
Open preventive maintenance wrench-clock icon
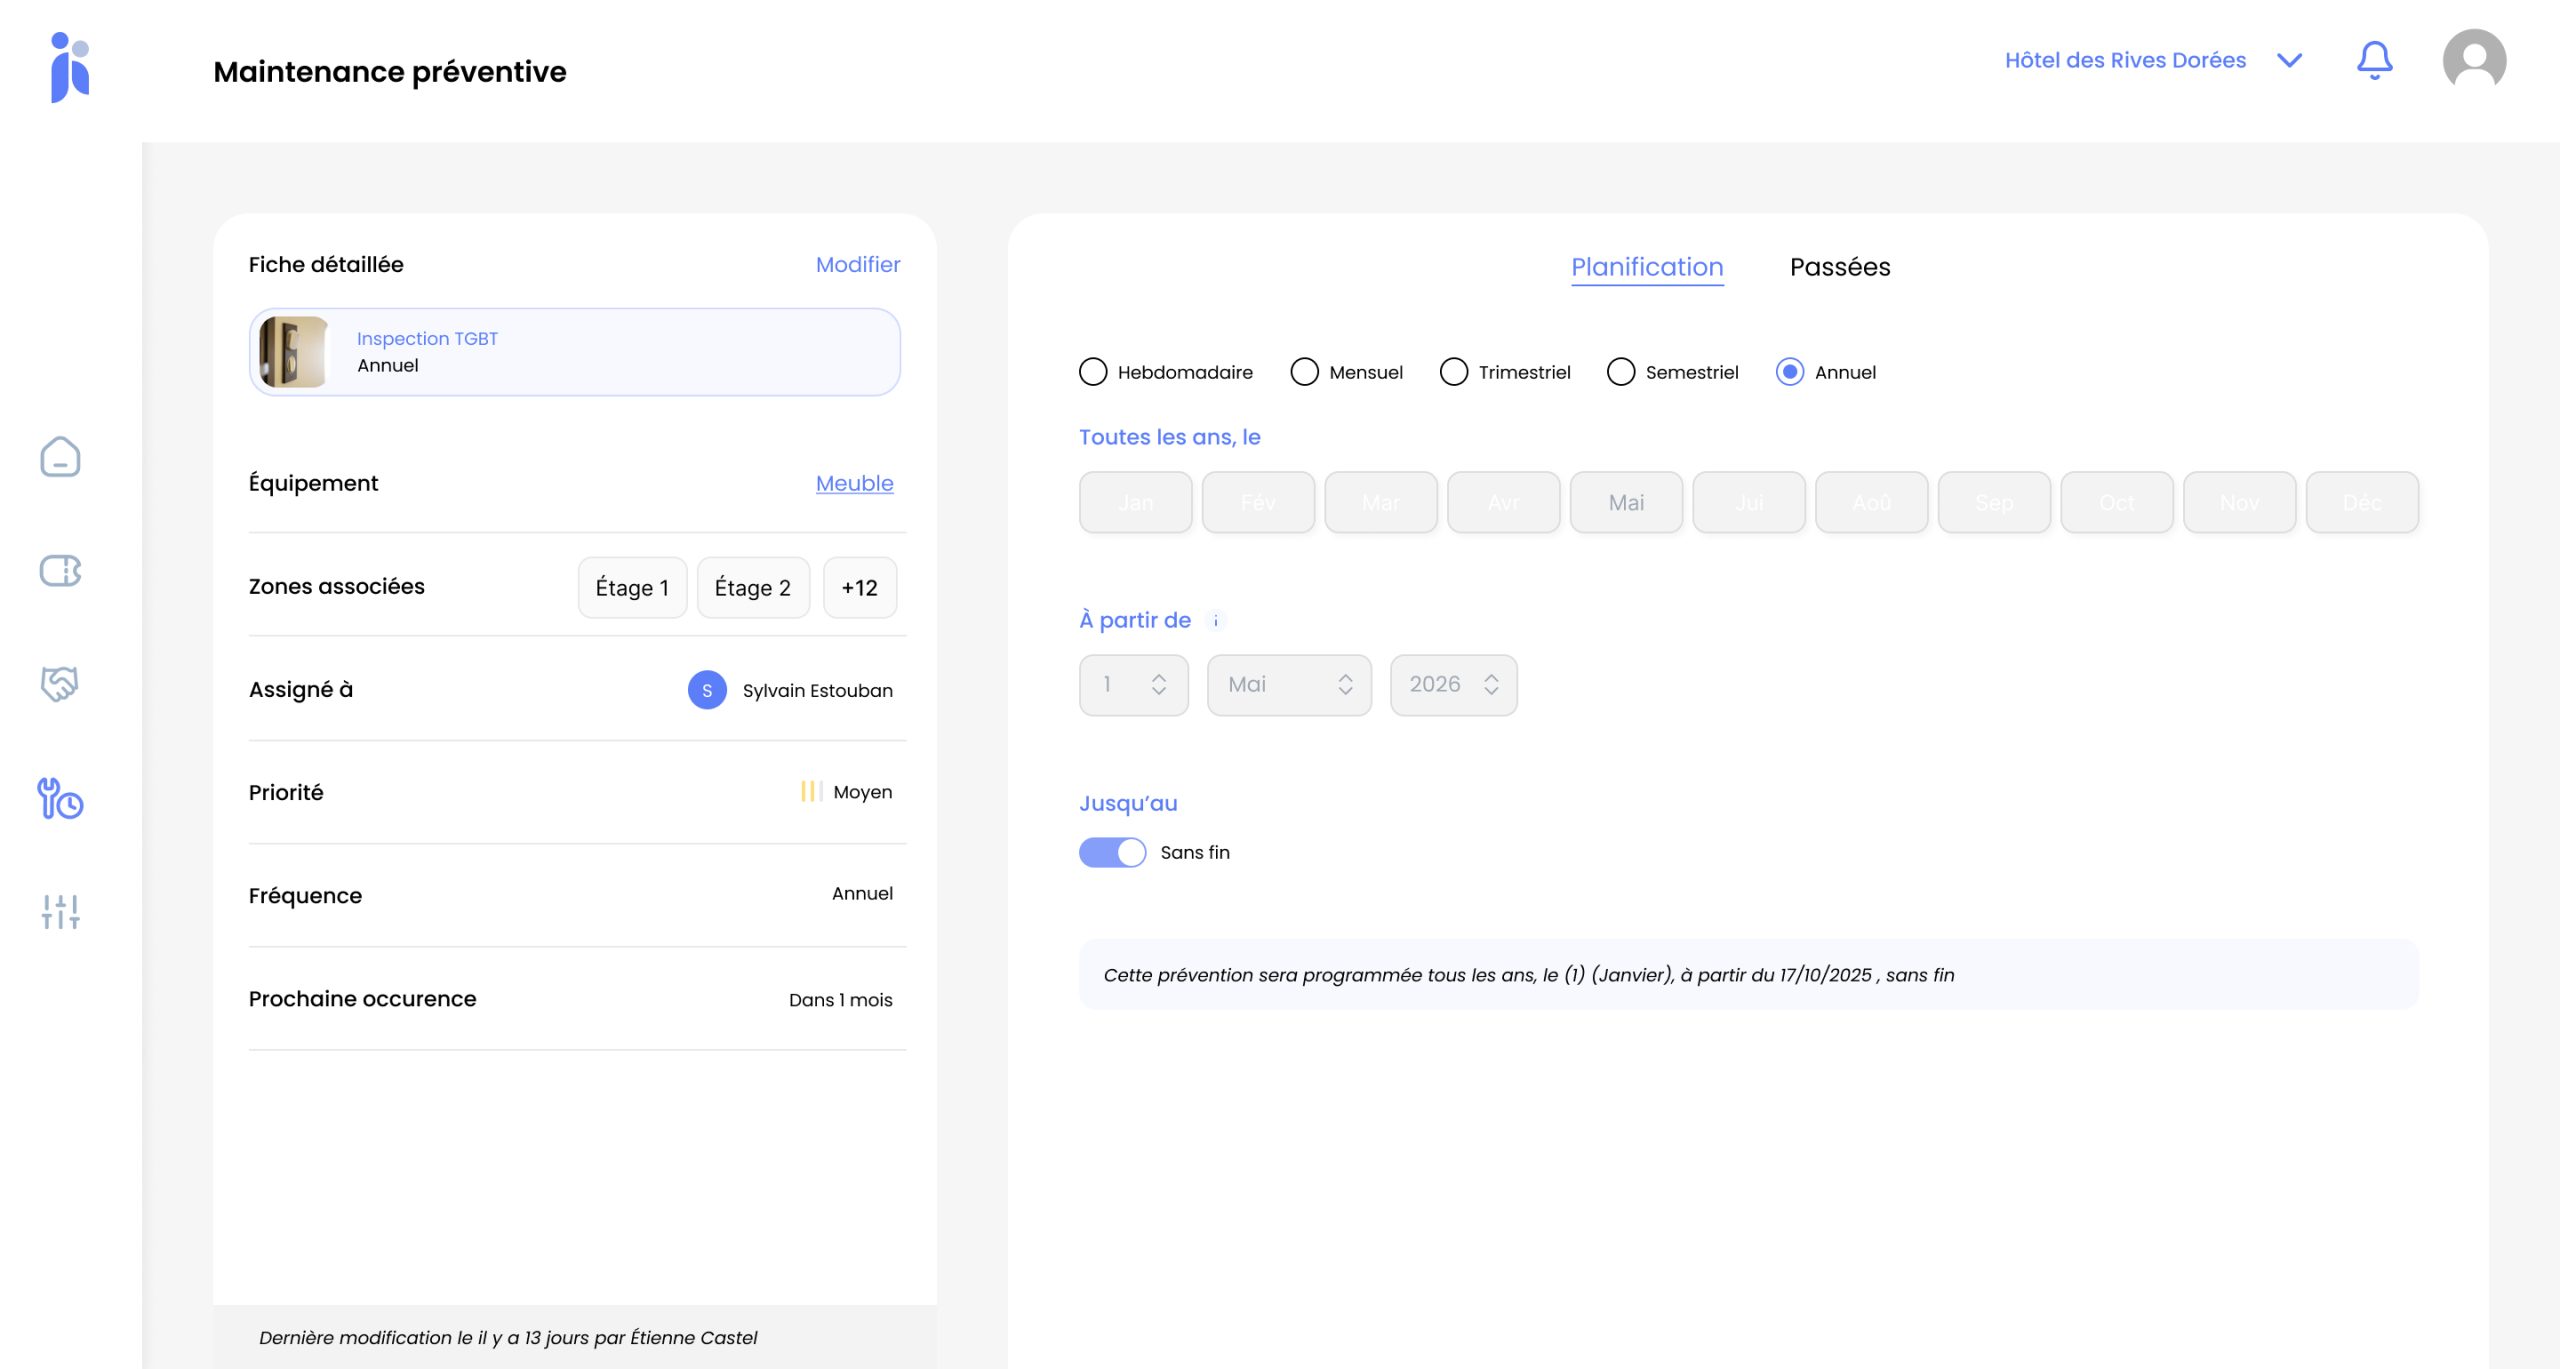click(x=60, y=799)
